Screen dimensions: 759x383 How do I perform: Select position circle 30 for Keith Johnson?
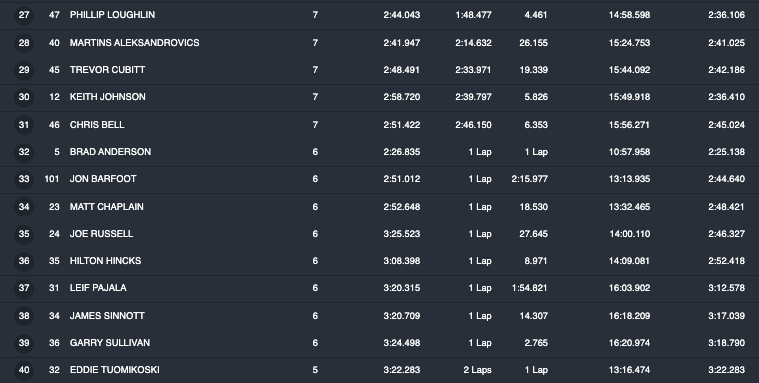[x=24, y=97]
